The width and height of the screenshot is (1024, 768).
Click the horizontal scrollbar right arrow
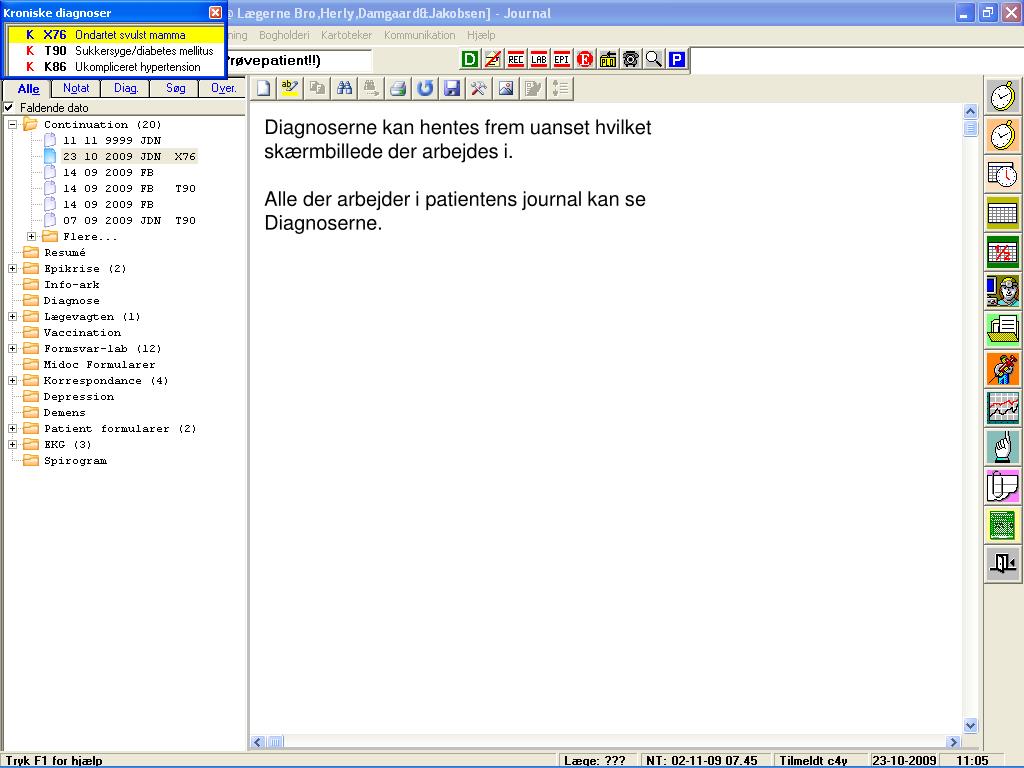[953, 742]
